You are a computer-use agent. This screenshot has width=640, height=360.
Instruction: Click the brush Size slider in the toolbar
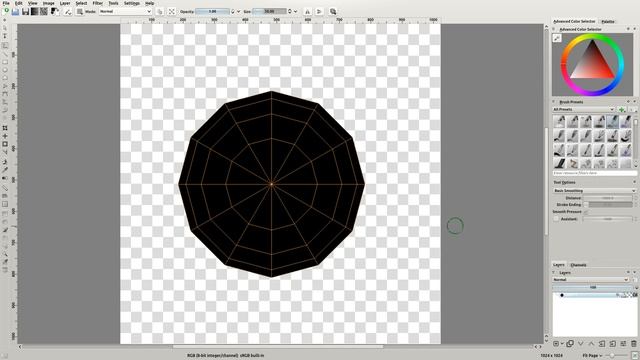[x=269, y=11]
